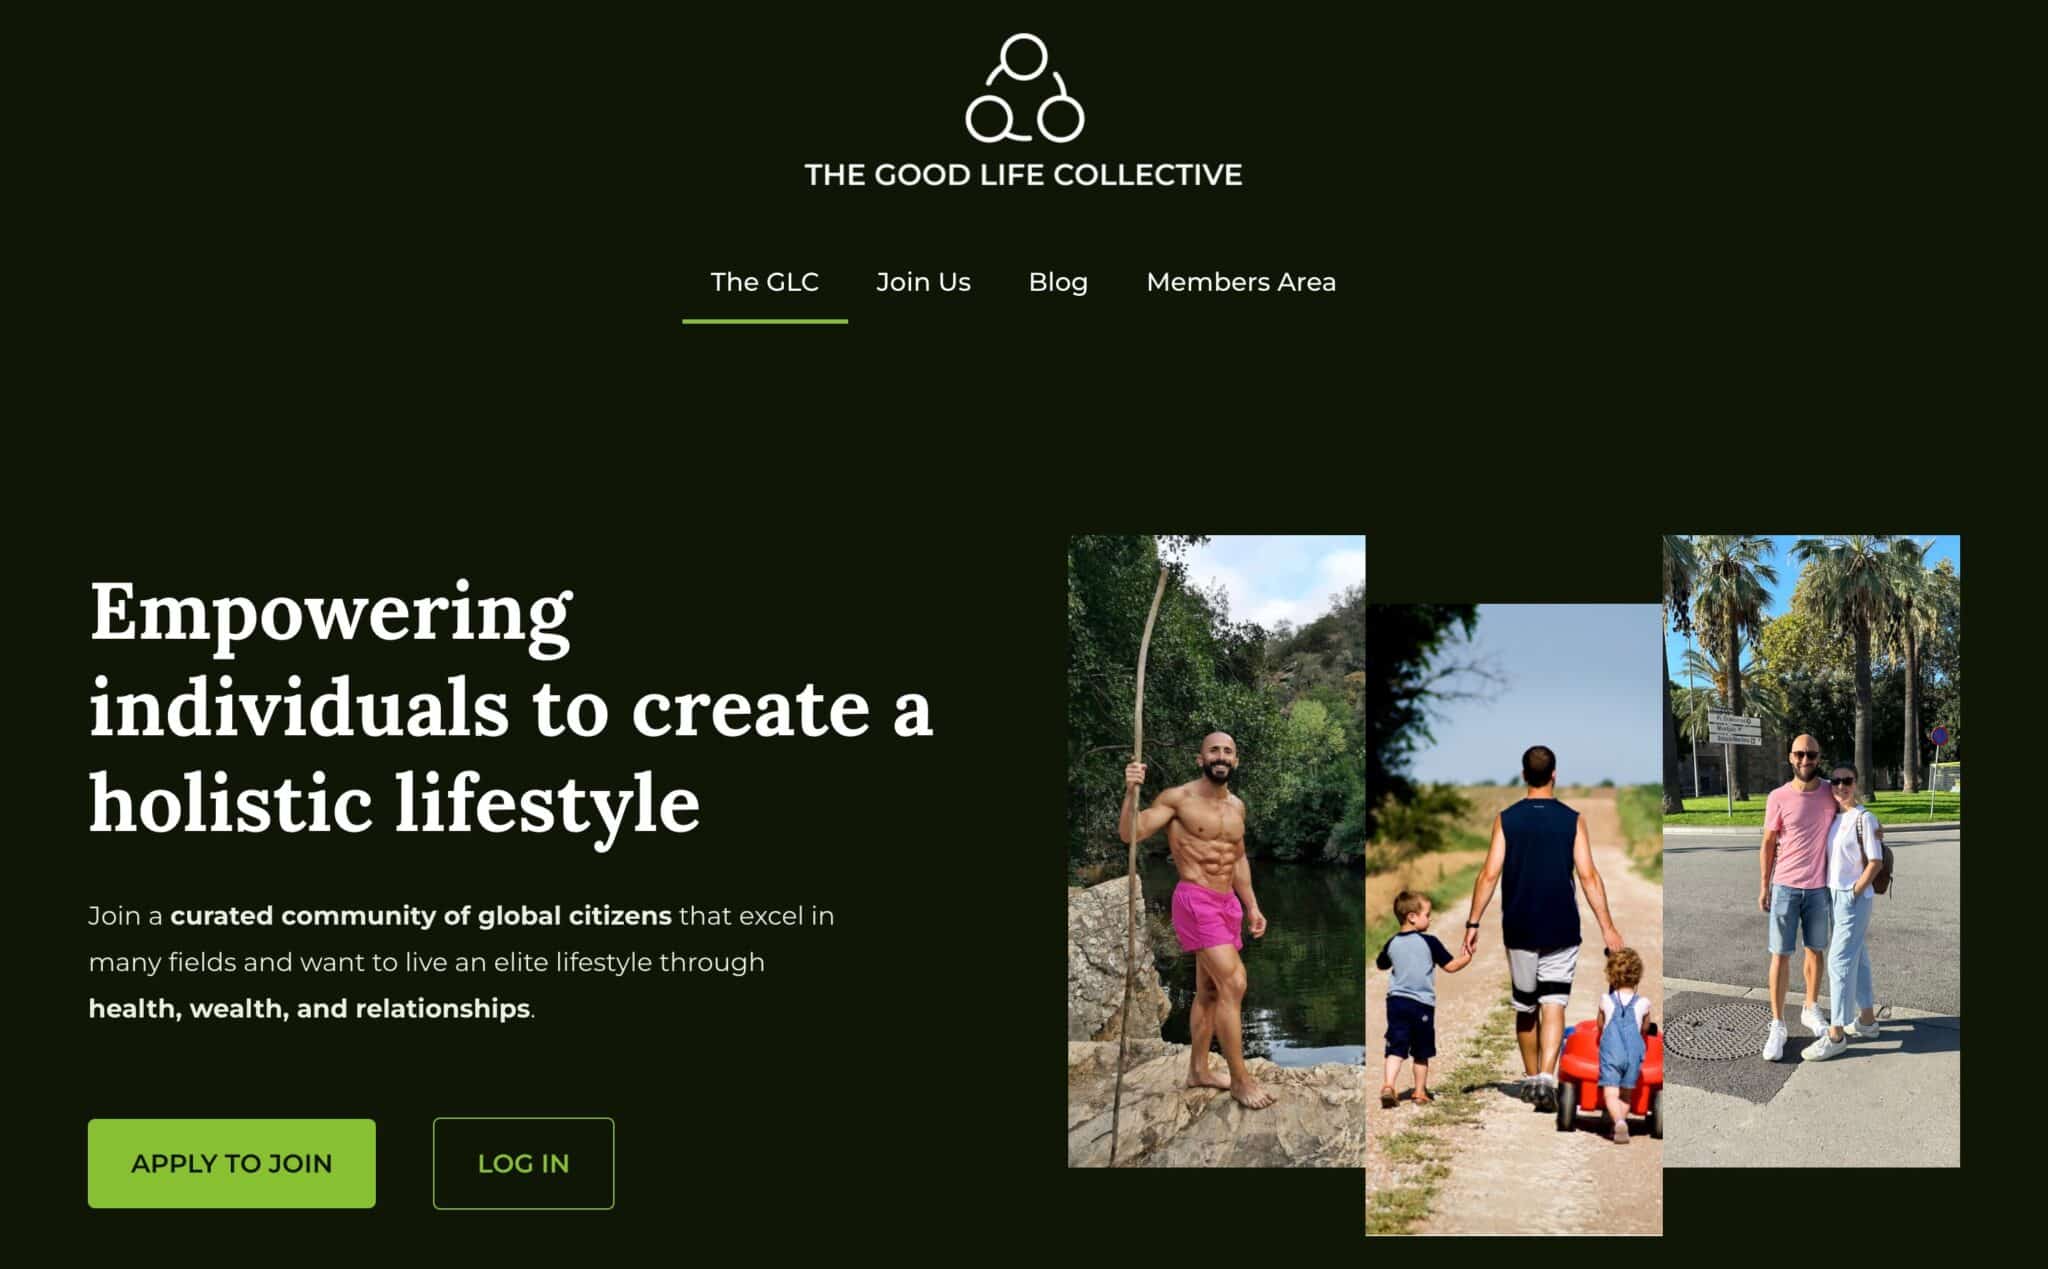The width and height of the screenshot is (2048, 1269).
Task: Click the green underline beneath The GLC
Action: [x=765, y=321]
